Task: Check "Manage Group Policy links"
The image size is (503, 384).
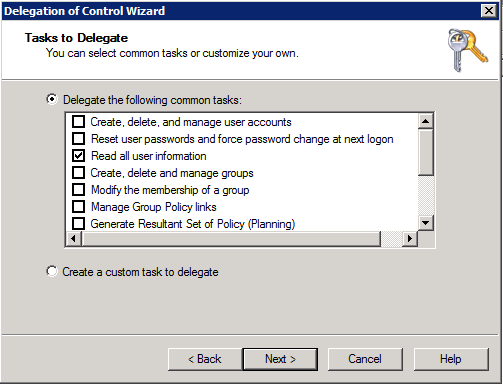Action: tap(79, 207)
